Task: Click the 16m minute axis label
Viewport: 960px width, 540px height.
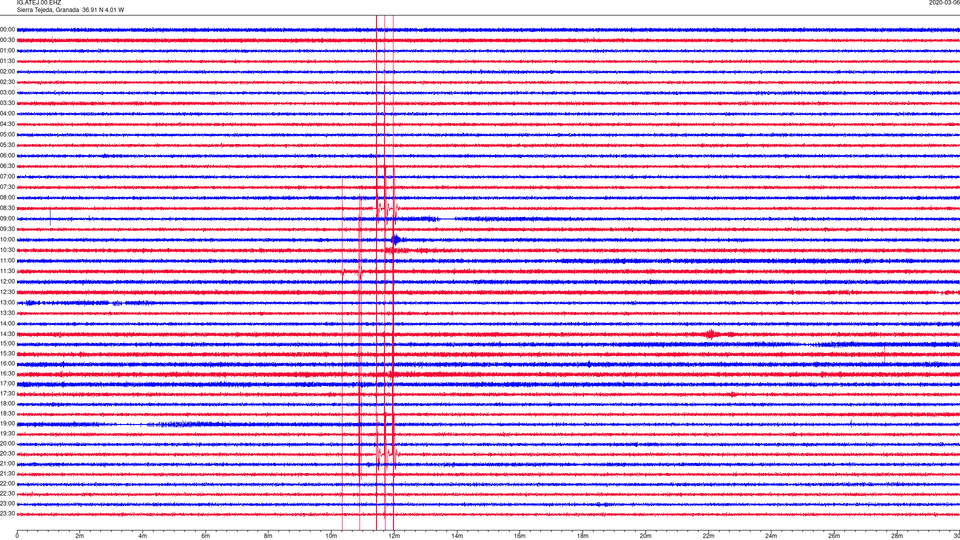Action: point(520,536)
